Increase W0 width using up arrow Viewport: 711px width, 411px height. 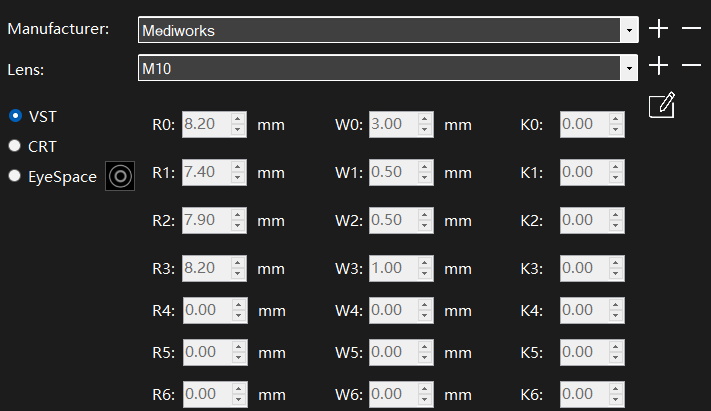coord(425,120)
